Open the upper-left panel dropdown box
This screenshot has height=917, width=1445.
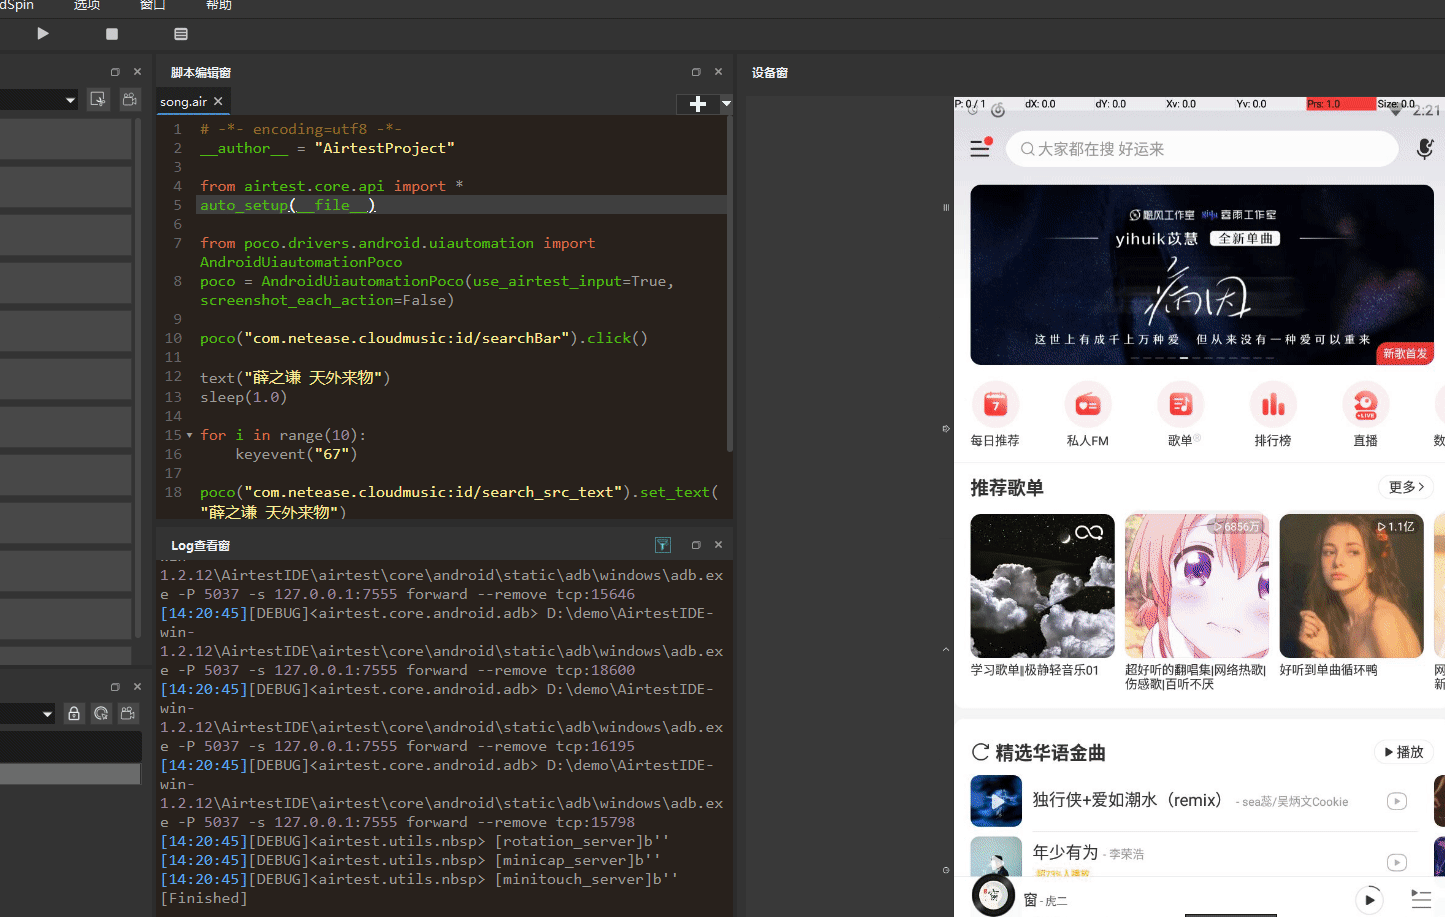click(x=39, y=100)
